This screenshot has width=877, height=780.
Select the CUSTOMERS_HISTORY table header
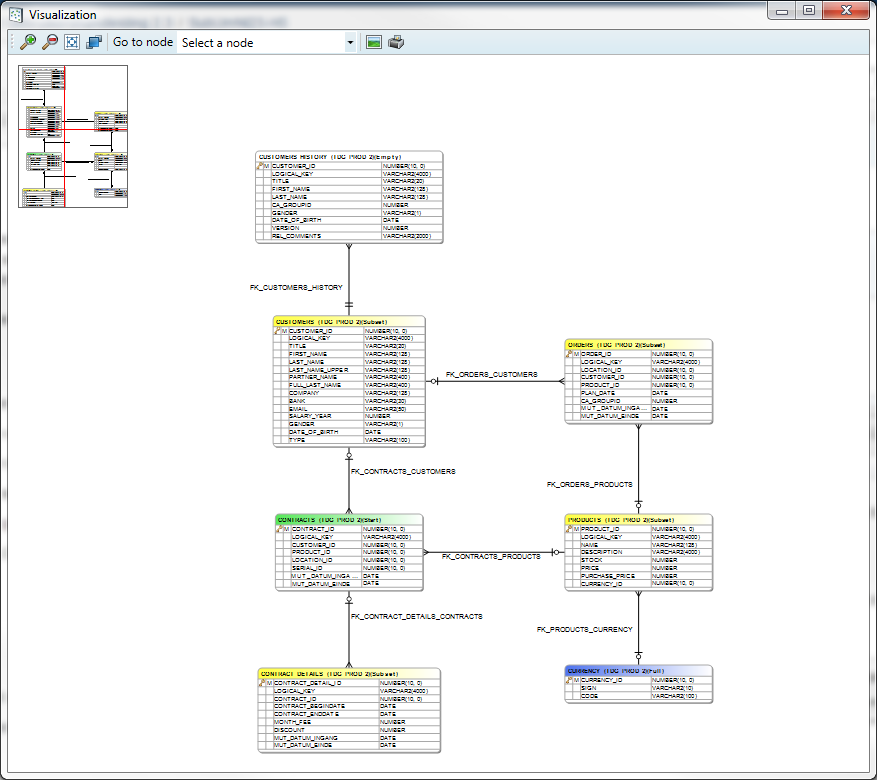point(348,157)
